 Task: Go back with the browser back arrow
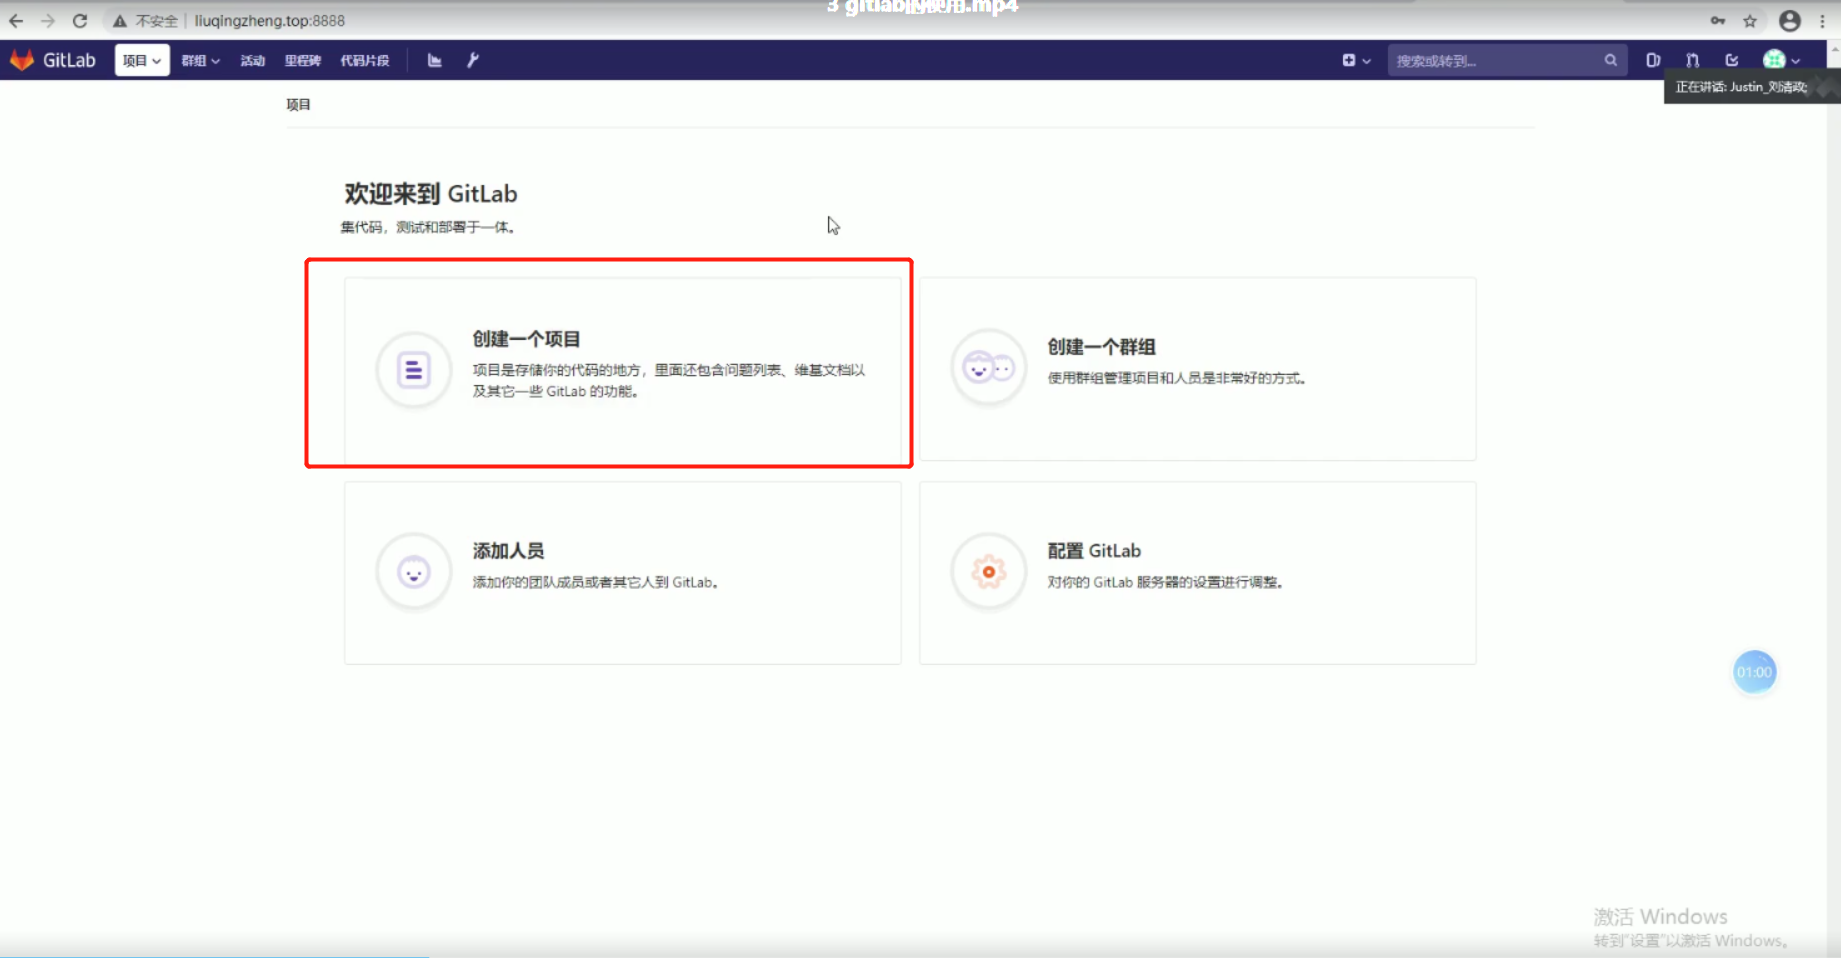[16, 20]
